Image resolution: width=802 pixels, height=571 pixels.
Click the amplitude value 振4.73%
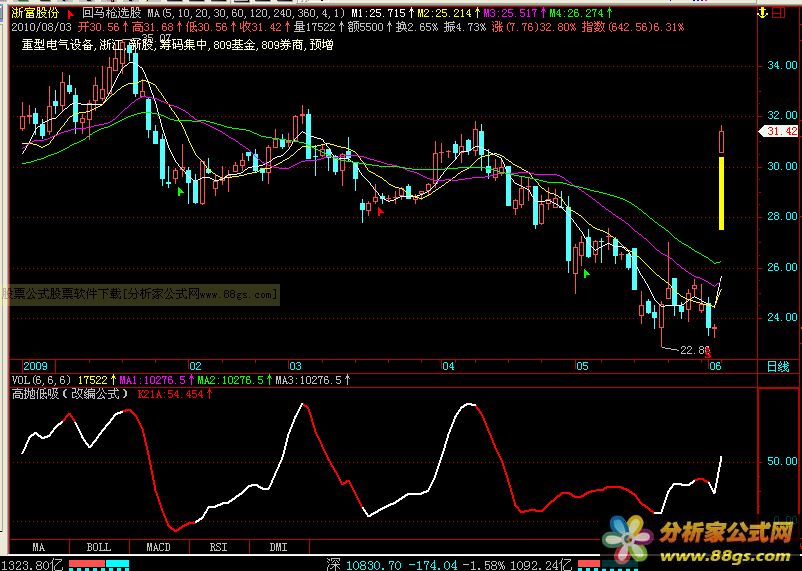click(x=465, y=27)
